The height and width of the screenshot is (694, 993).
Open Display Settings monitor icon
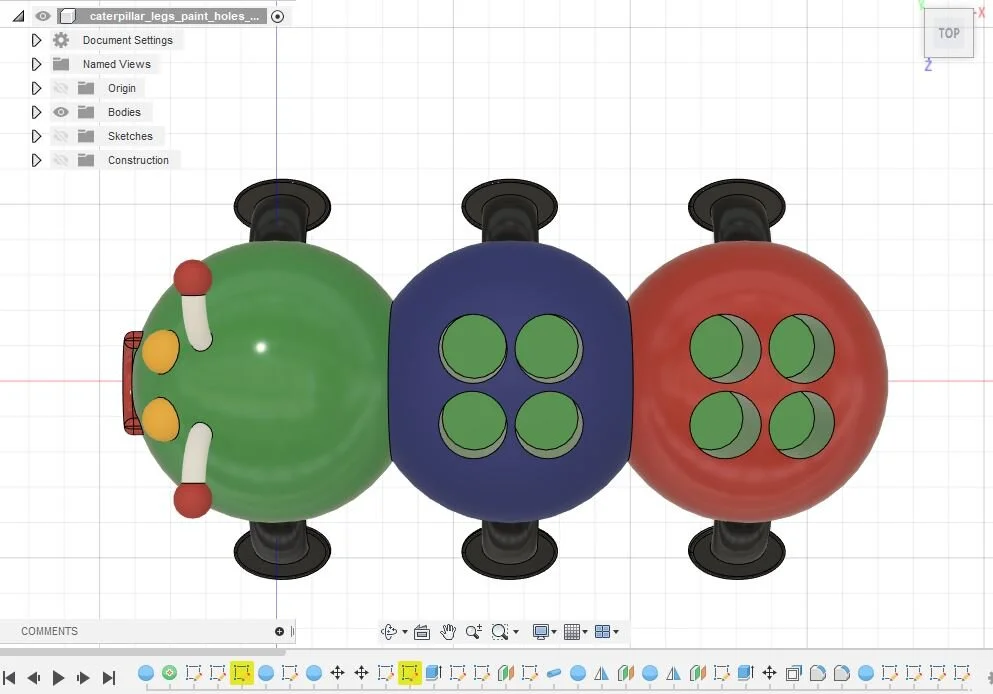point(540,631)
